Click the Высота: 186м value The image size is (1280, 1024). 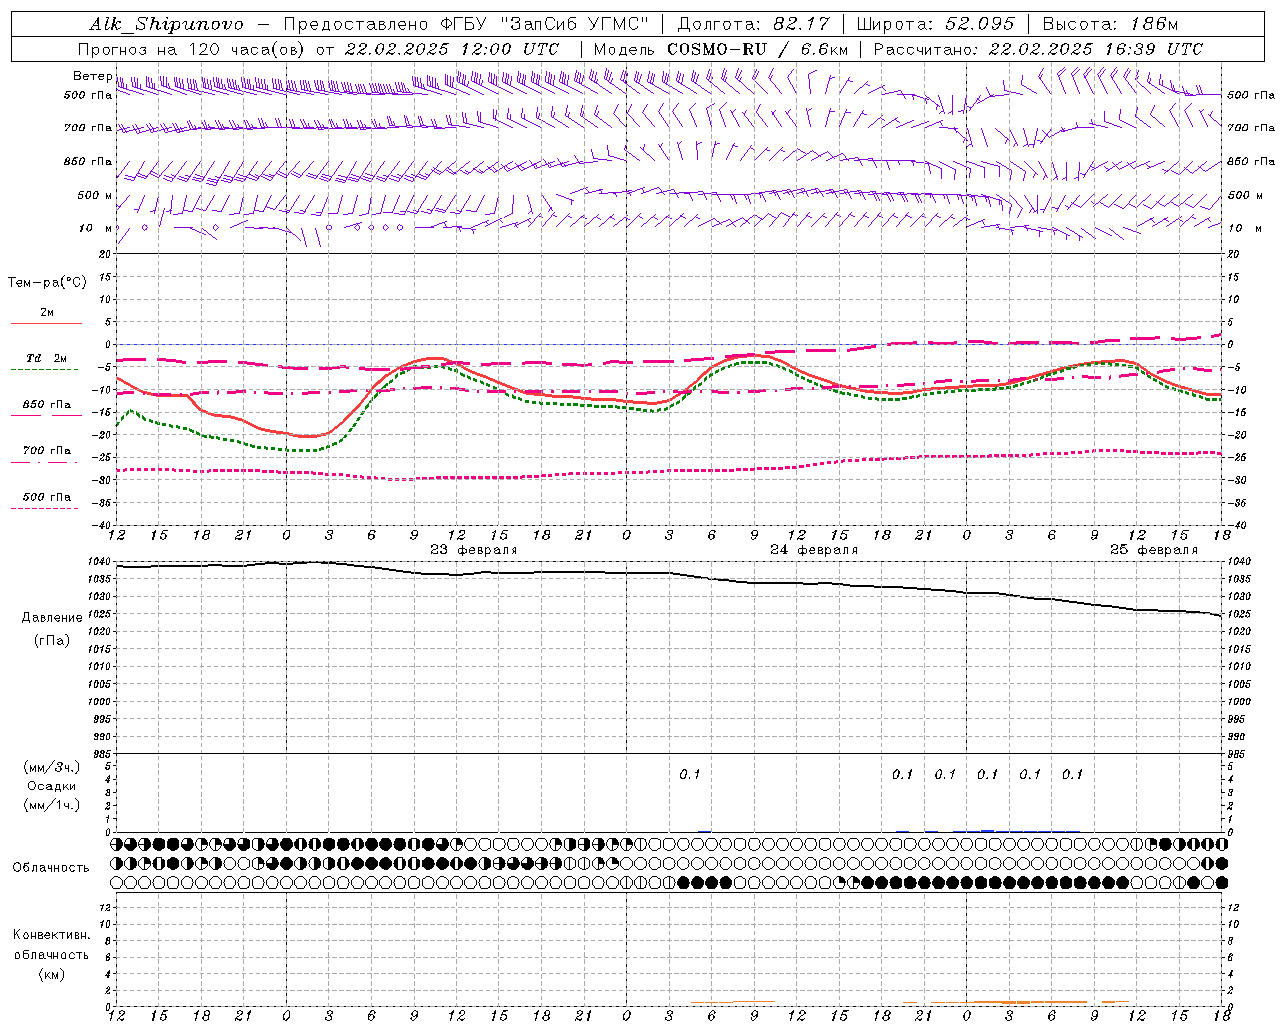[x=1110, y=24]
